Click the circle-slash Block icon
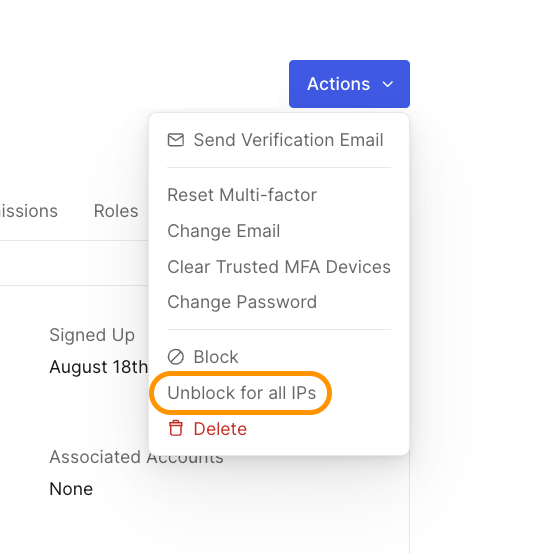544x554 pixels. point(176,357)
